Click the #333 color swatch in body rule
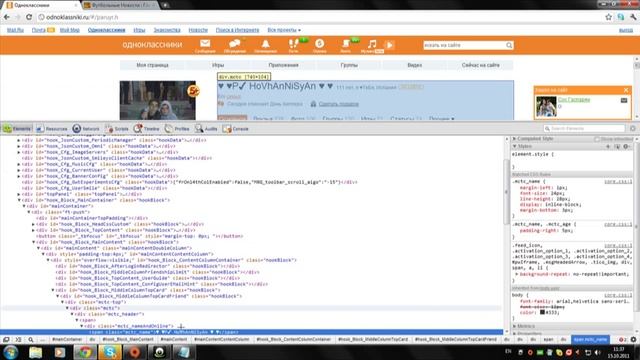 click(542, 312)
